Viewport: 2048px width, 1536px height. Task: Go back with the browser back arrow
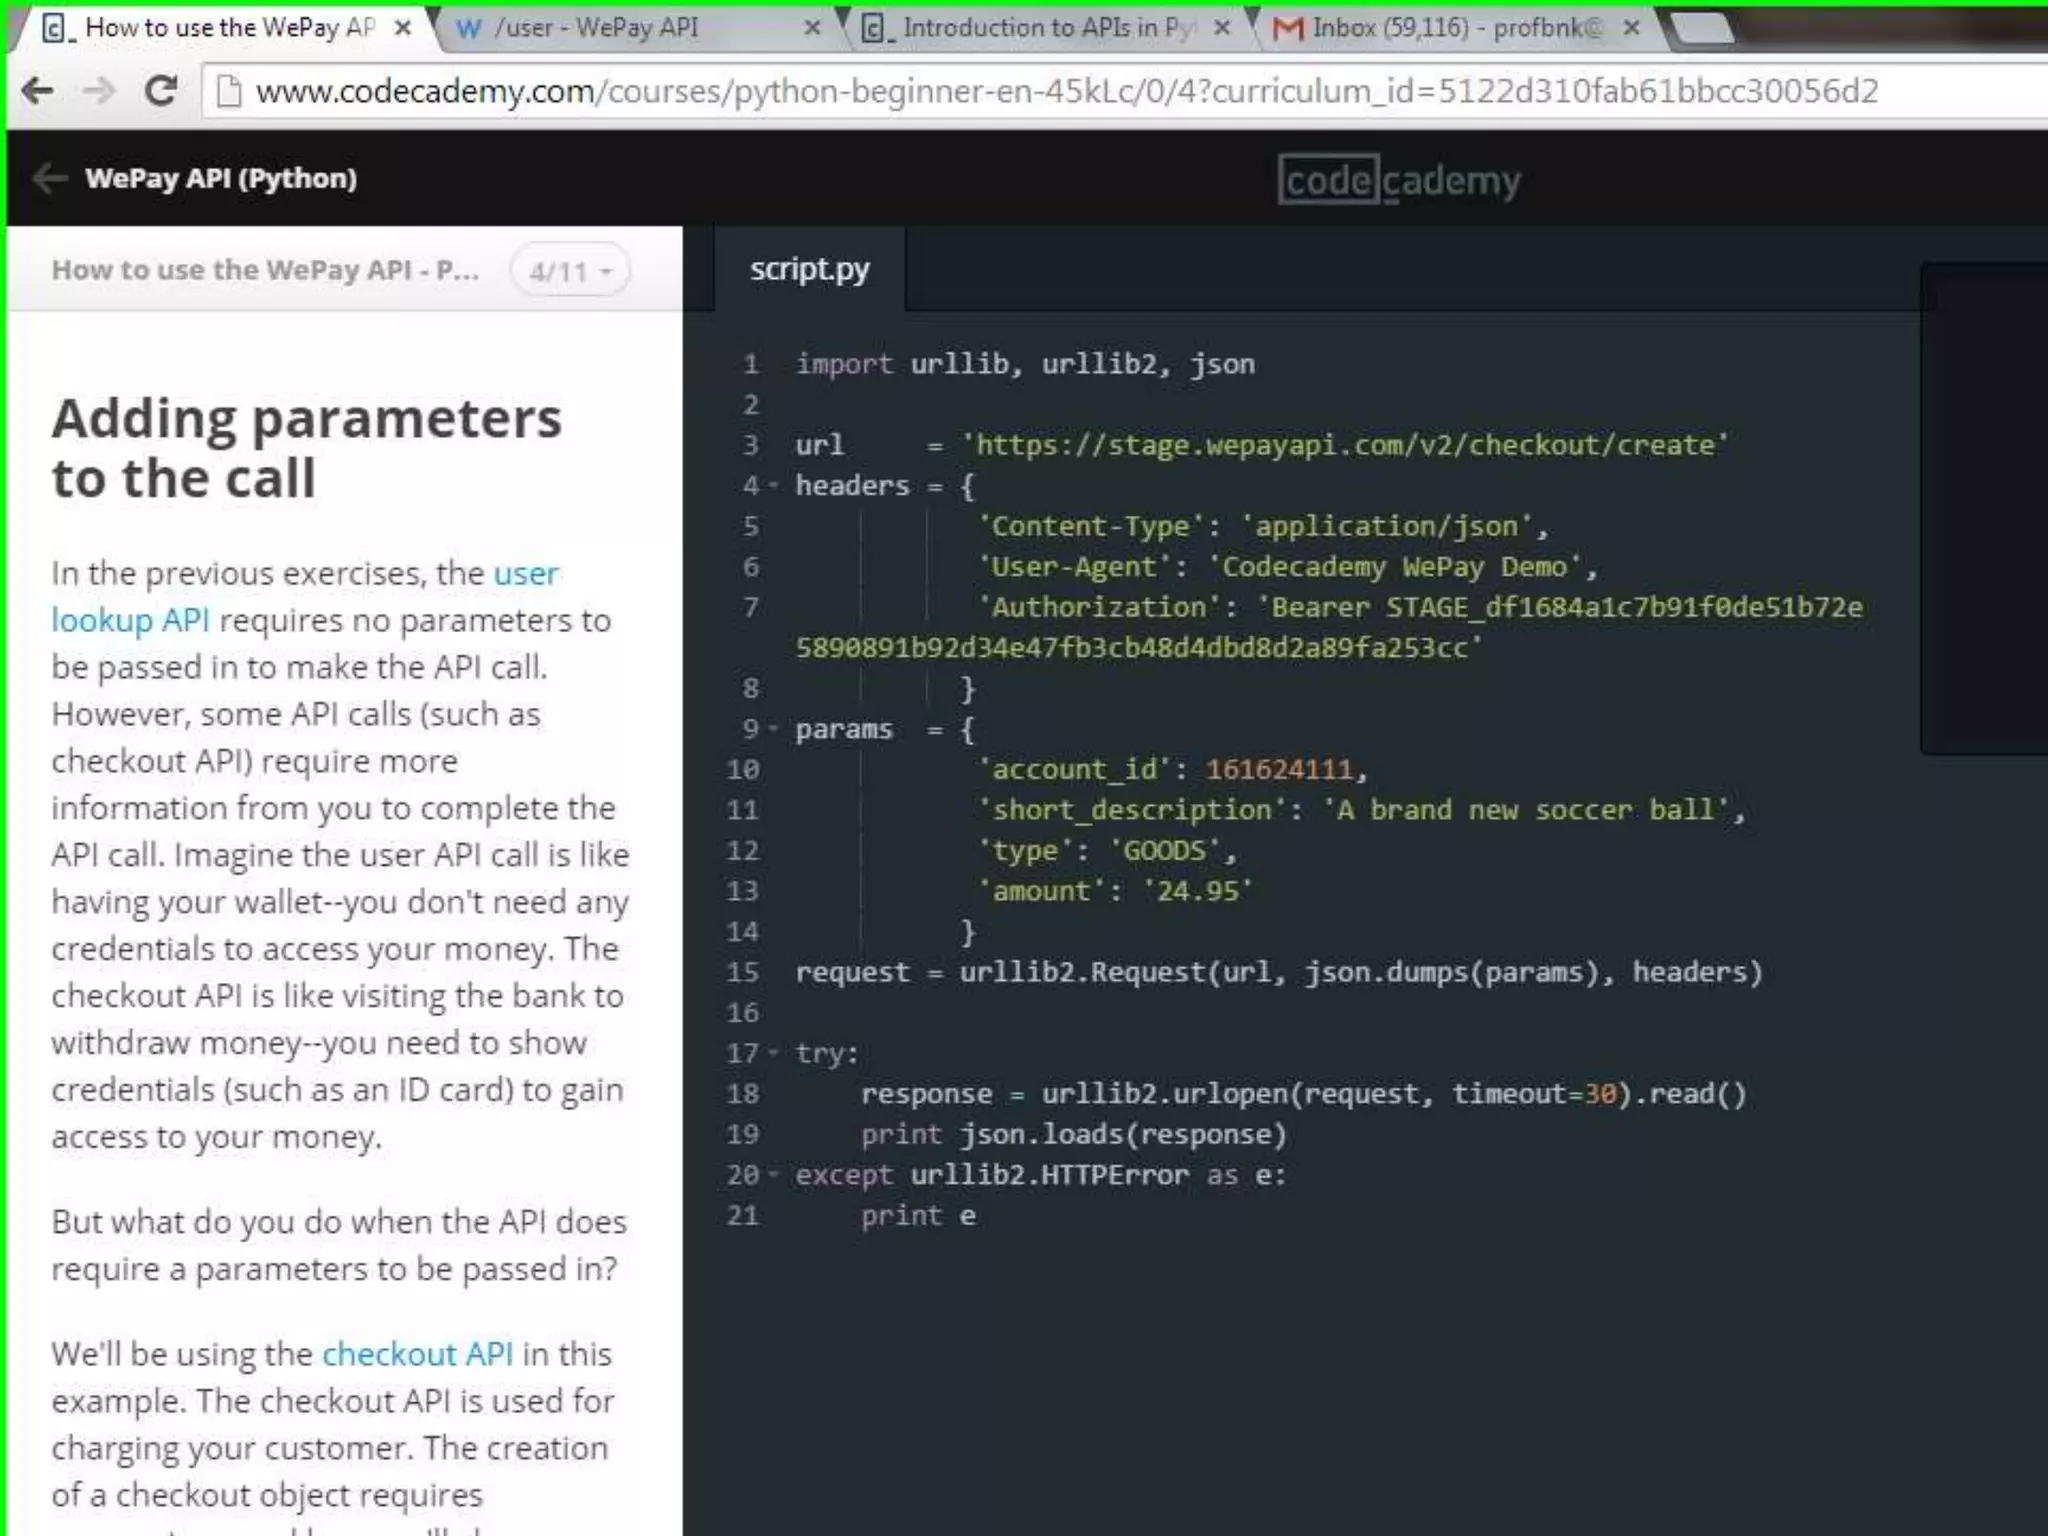click(38, 91)
